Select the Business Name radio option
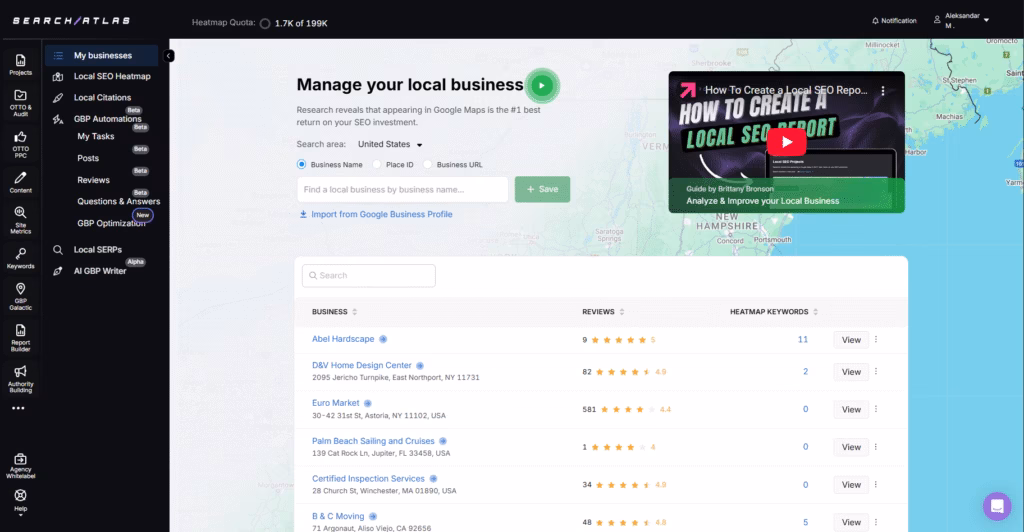 click(x=302, y=164)
